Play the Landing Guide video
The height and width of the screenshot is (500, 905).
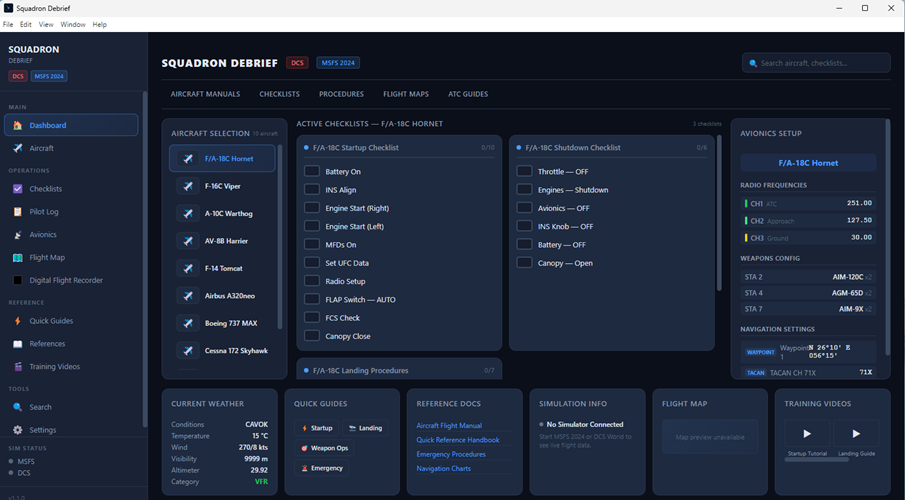tap(857, 434)
